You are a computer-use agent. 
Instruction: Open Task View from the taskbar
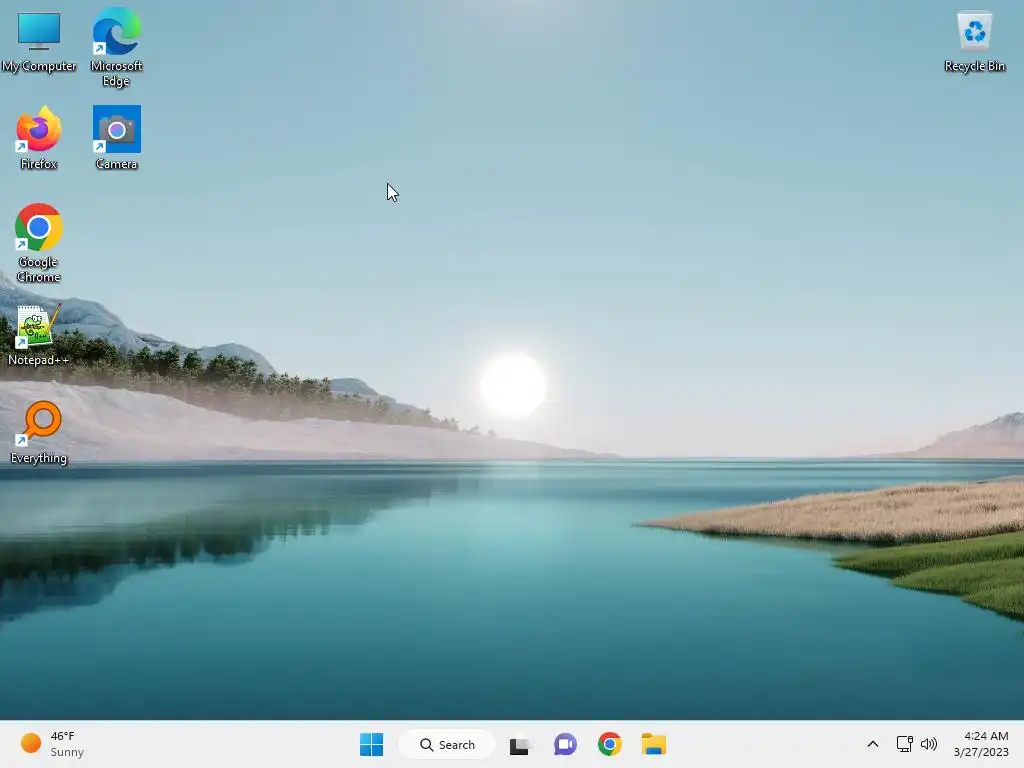coord(520,744)
